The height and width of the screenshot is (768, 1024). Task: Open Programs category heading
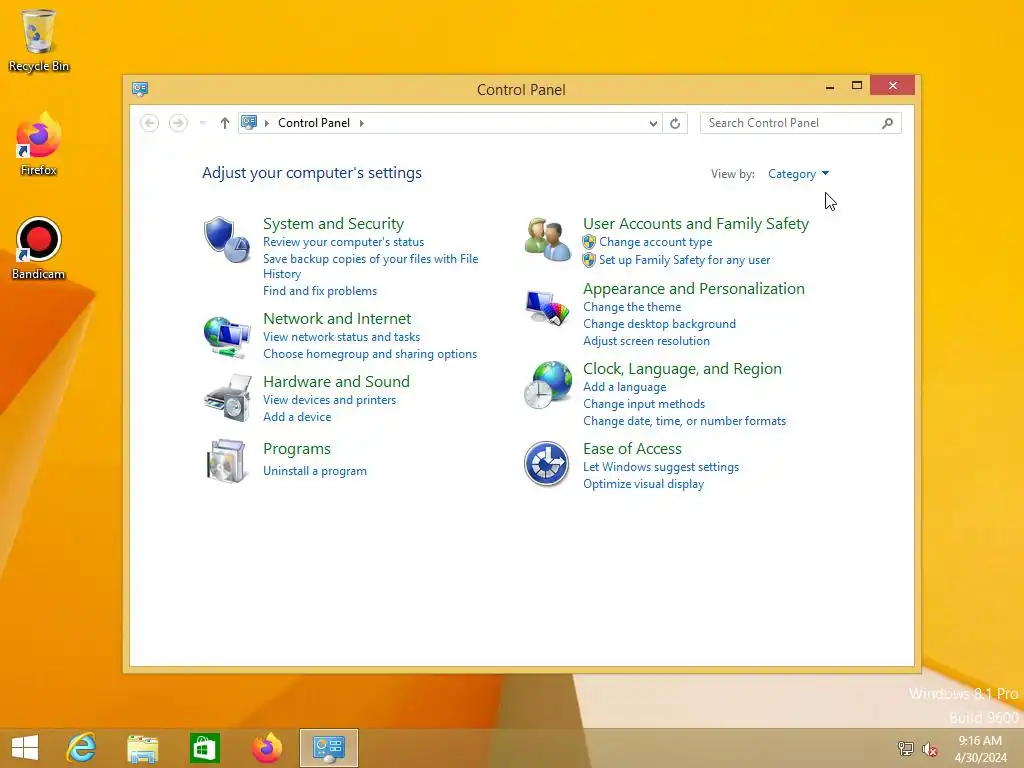[x=296, y=449]
